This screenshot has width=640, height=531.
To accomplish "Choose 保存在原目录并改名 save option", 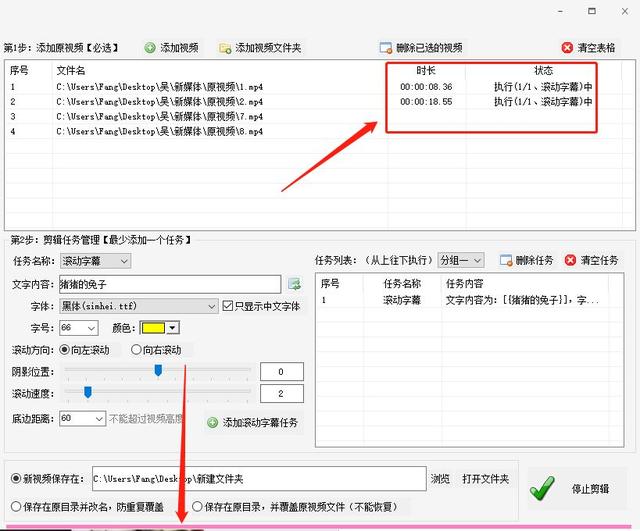I will click(x=16, y=506).
